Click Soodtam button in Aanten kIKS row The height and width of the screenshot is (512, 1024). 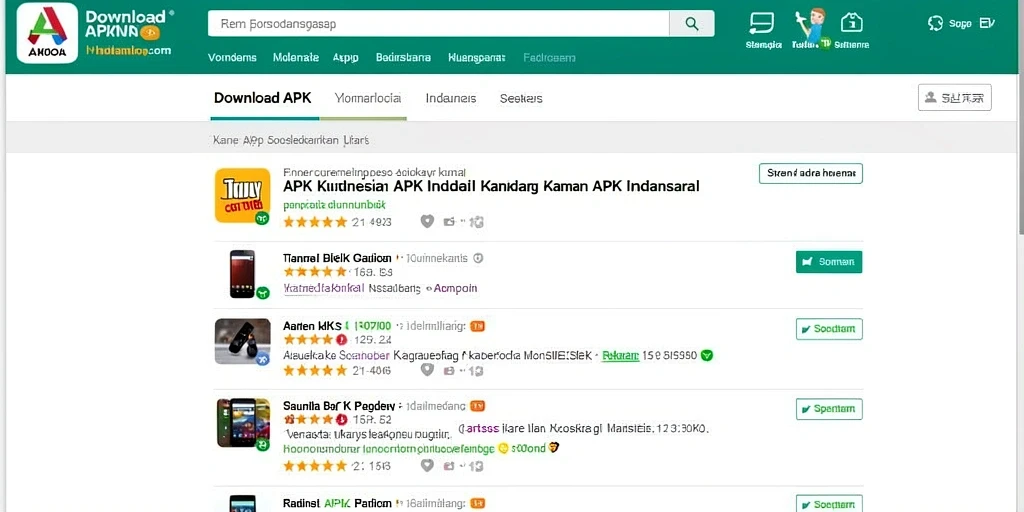pos(829,329)
